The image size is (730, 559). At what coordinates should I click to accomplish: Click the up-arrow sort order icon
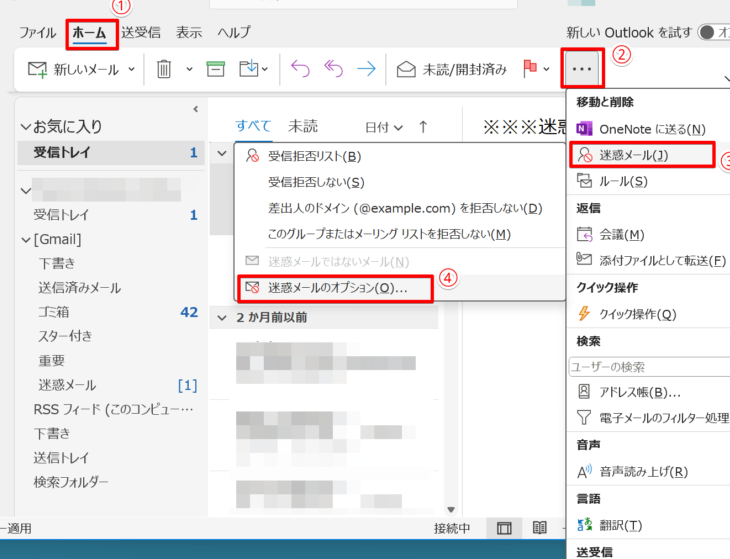point(423,127)
